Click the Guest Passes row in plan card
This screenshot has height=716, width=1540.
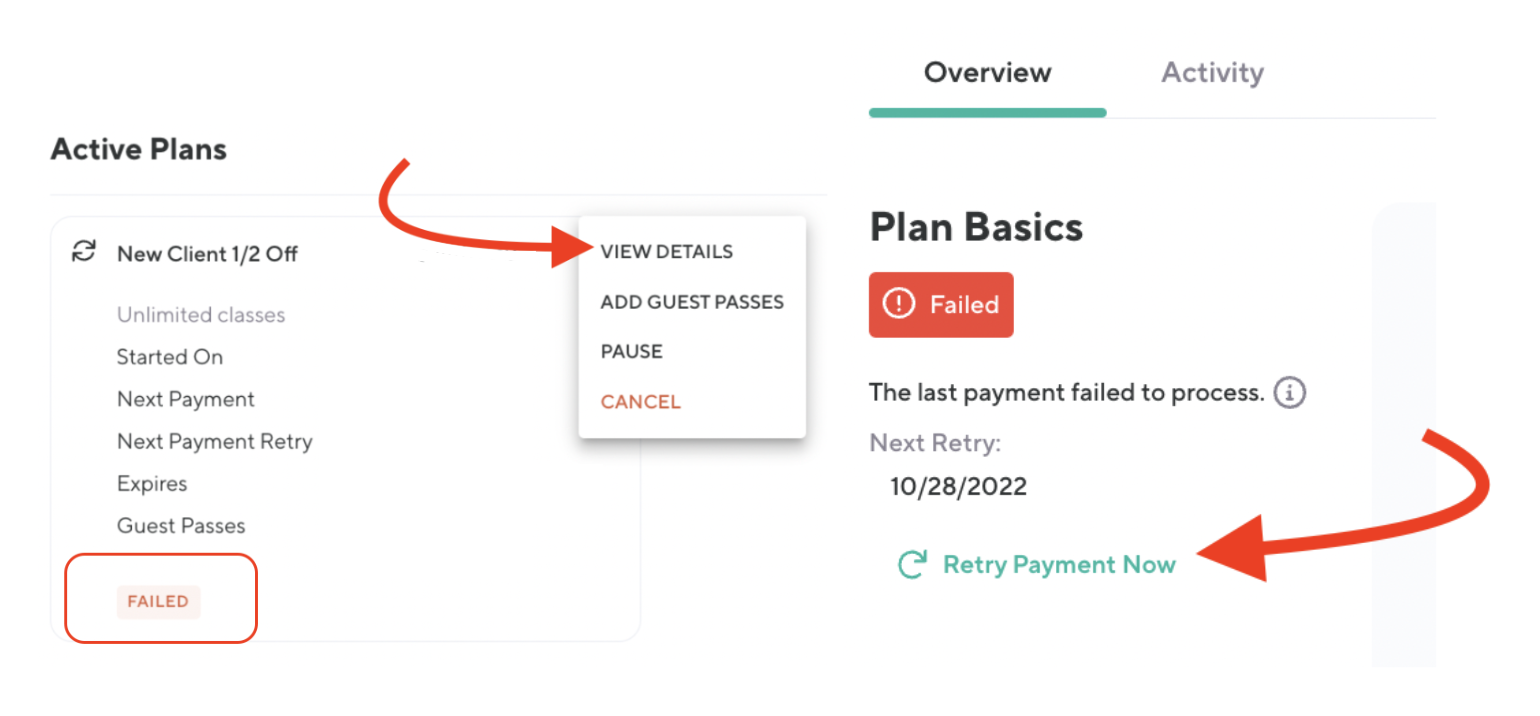181,526
